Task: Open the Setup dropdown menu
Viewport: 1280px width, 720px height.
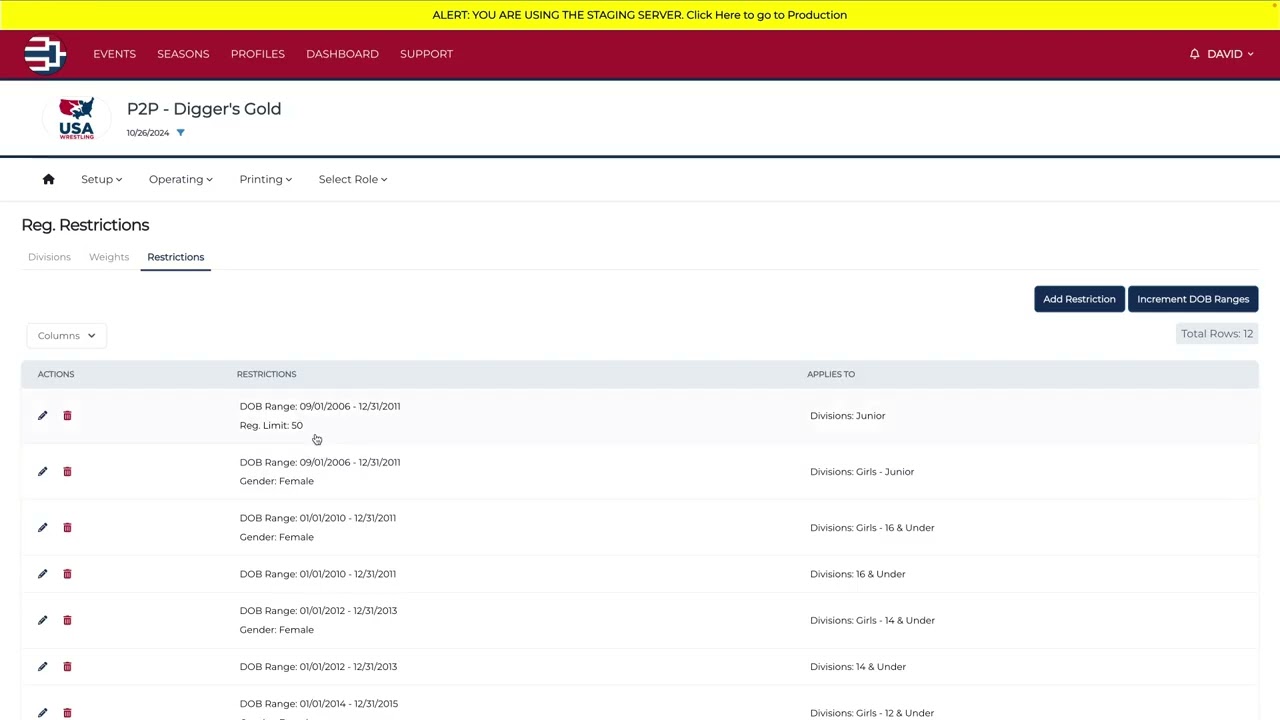Action: [x=101, y=179]
